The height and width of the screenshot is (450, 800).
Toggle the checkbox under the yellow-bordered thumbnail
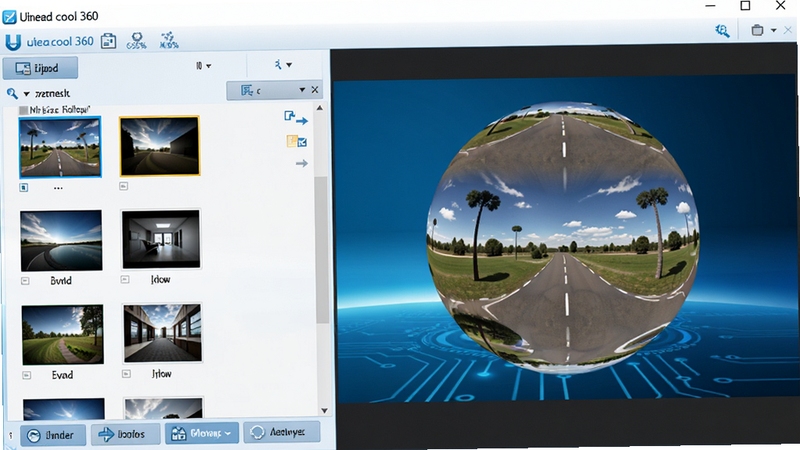point(123,186)
